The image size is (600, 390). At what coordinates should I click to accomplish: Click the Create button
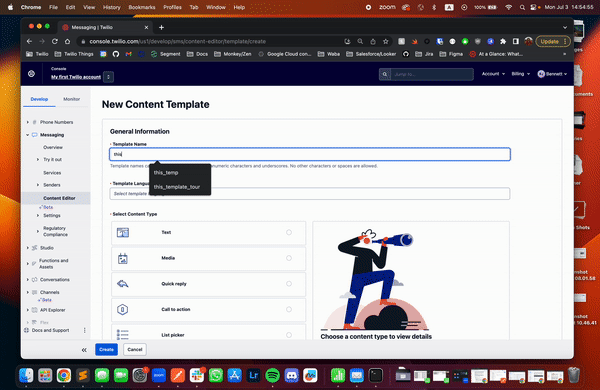tap(106, 349)
